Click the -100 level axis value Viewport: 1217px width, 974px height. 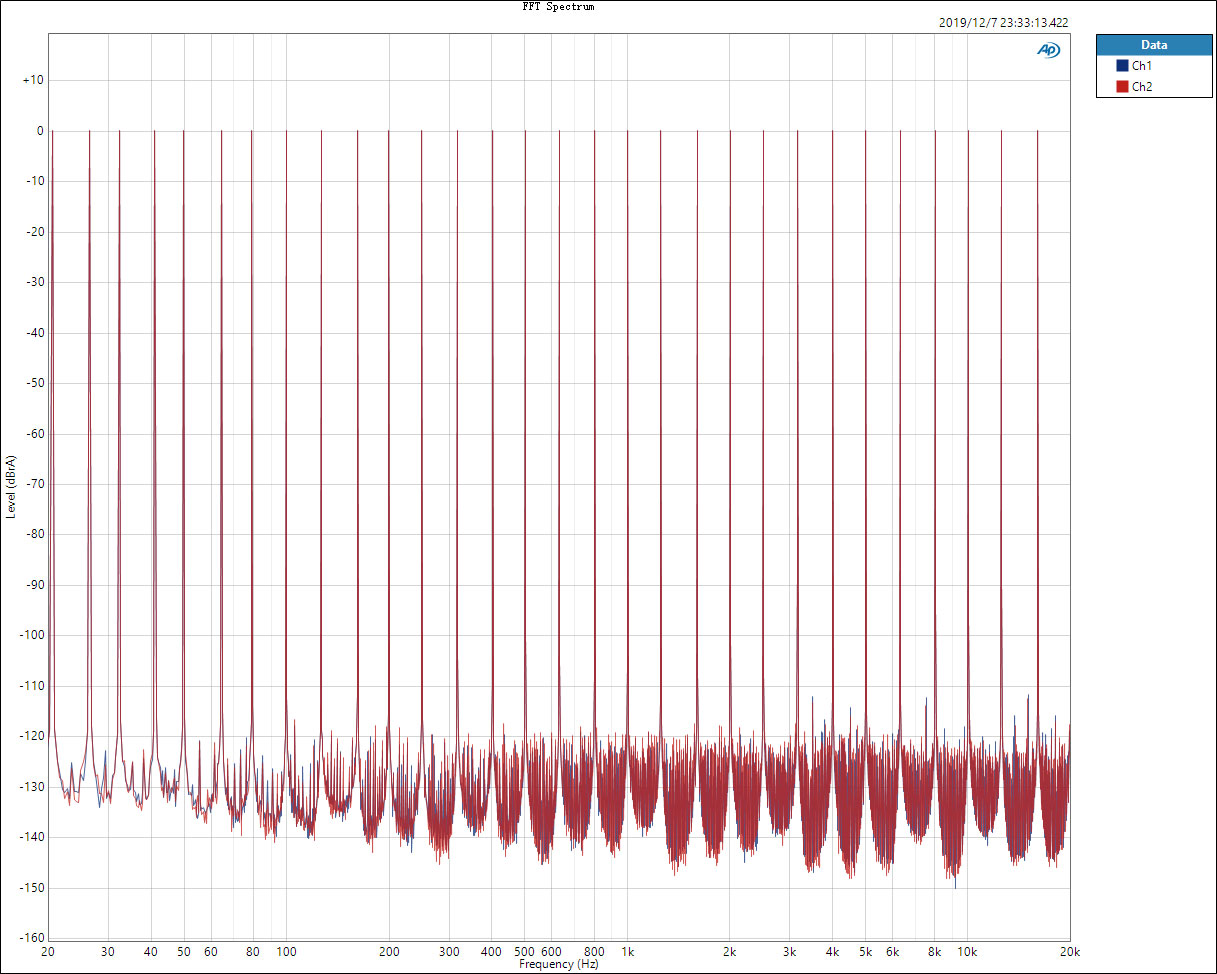click(x=31, y=635)
